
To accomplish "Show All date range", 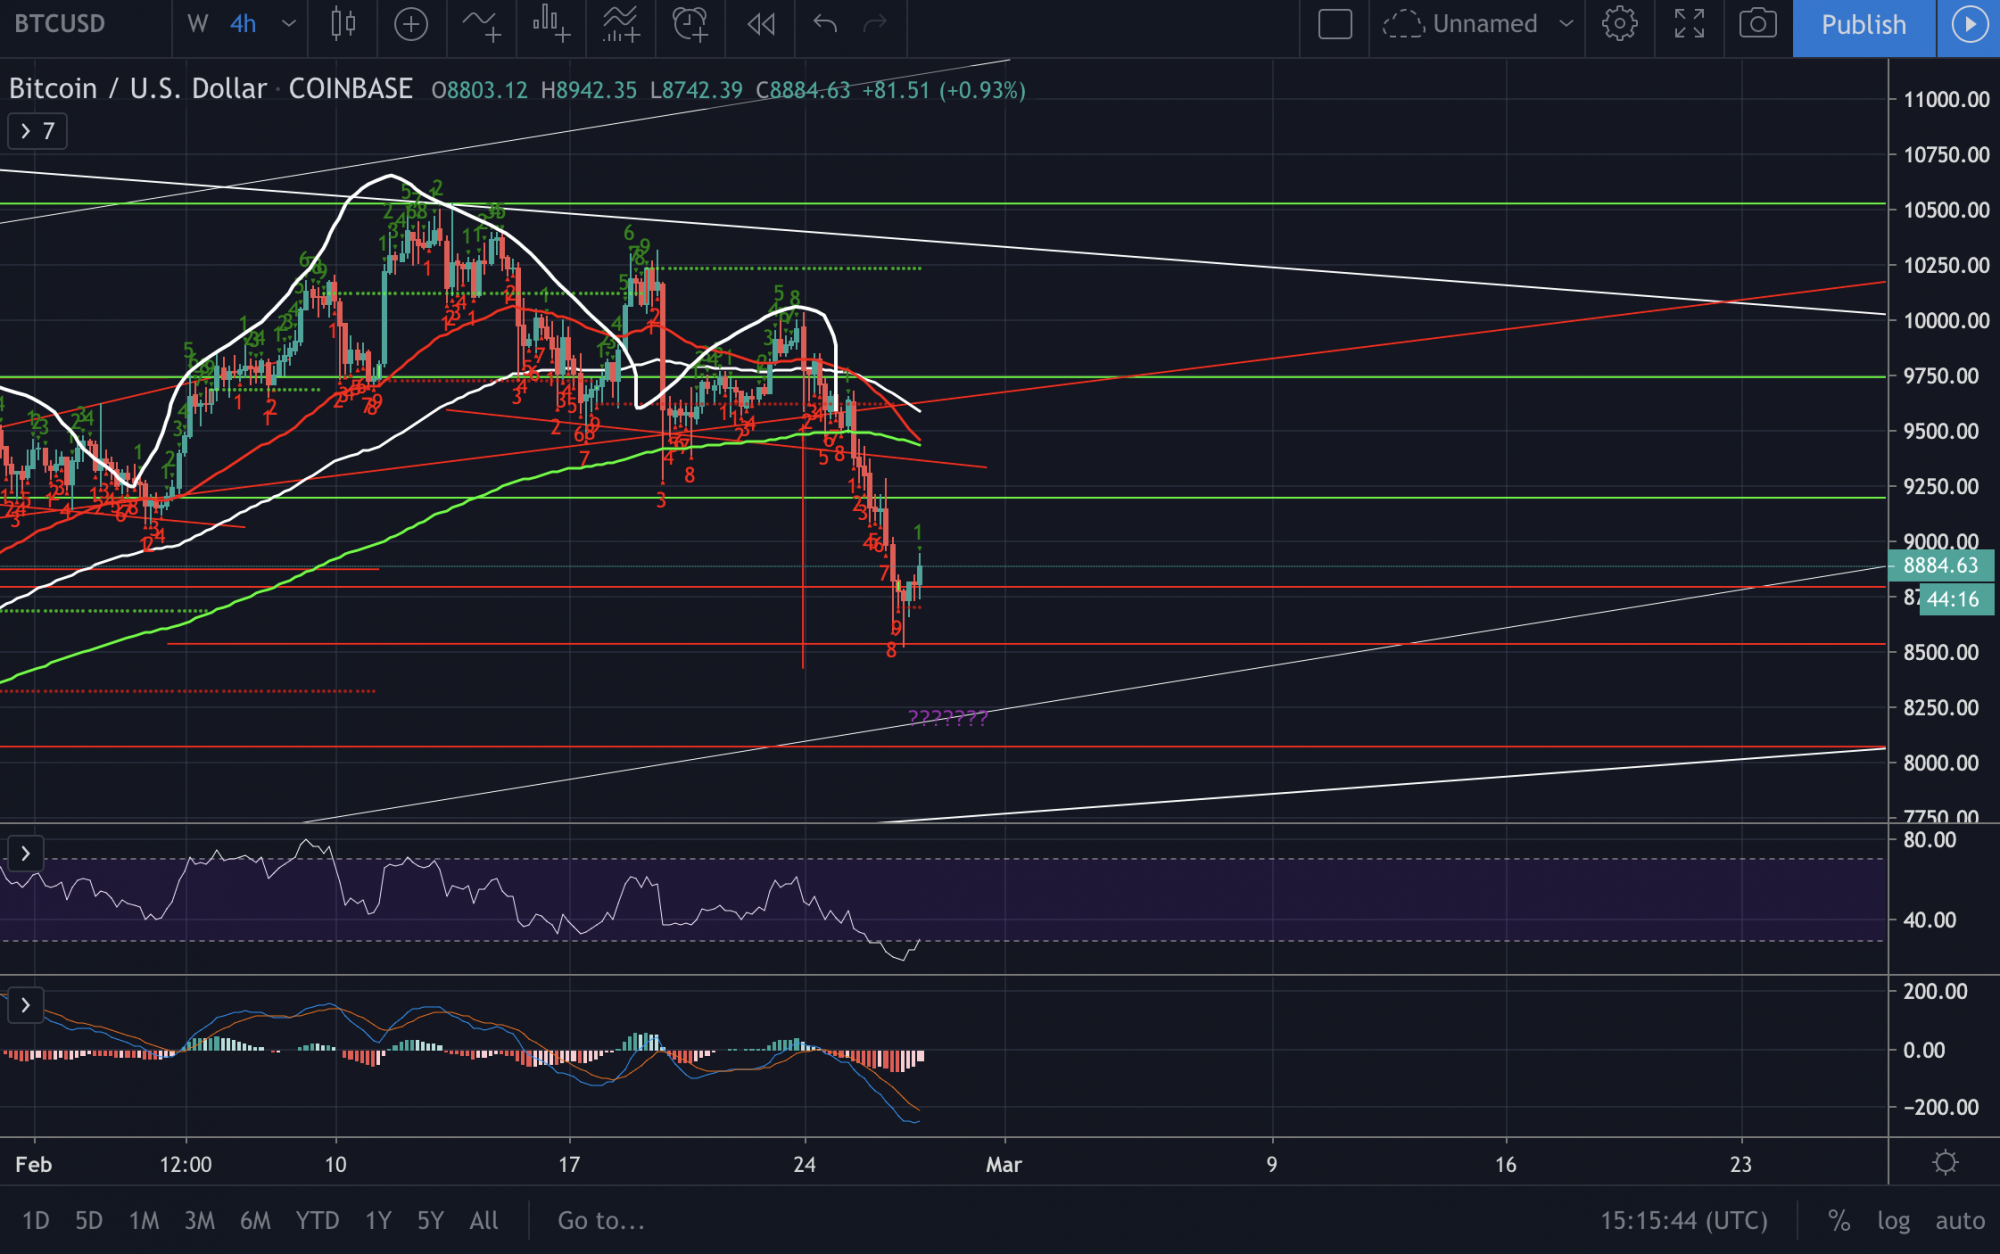I will click(x=484, y=1221).
